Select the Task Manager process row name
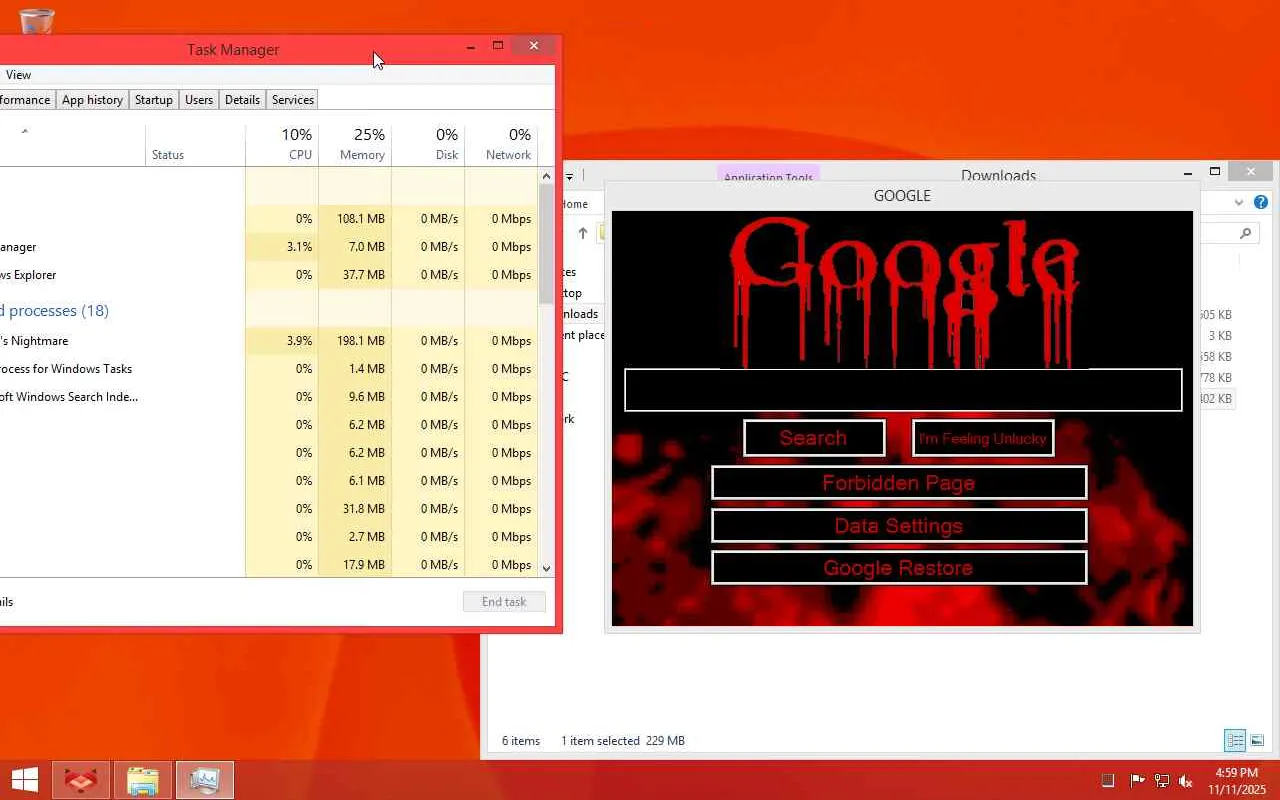Viewport: 1280px width, 800px height. (18, 247)
